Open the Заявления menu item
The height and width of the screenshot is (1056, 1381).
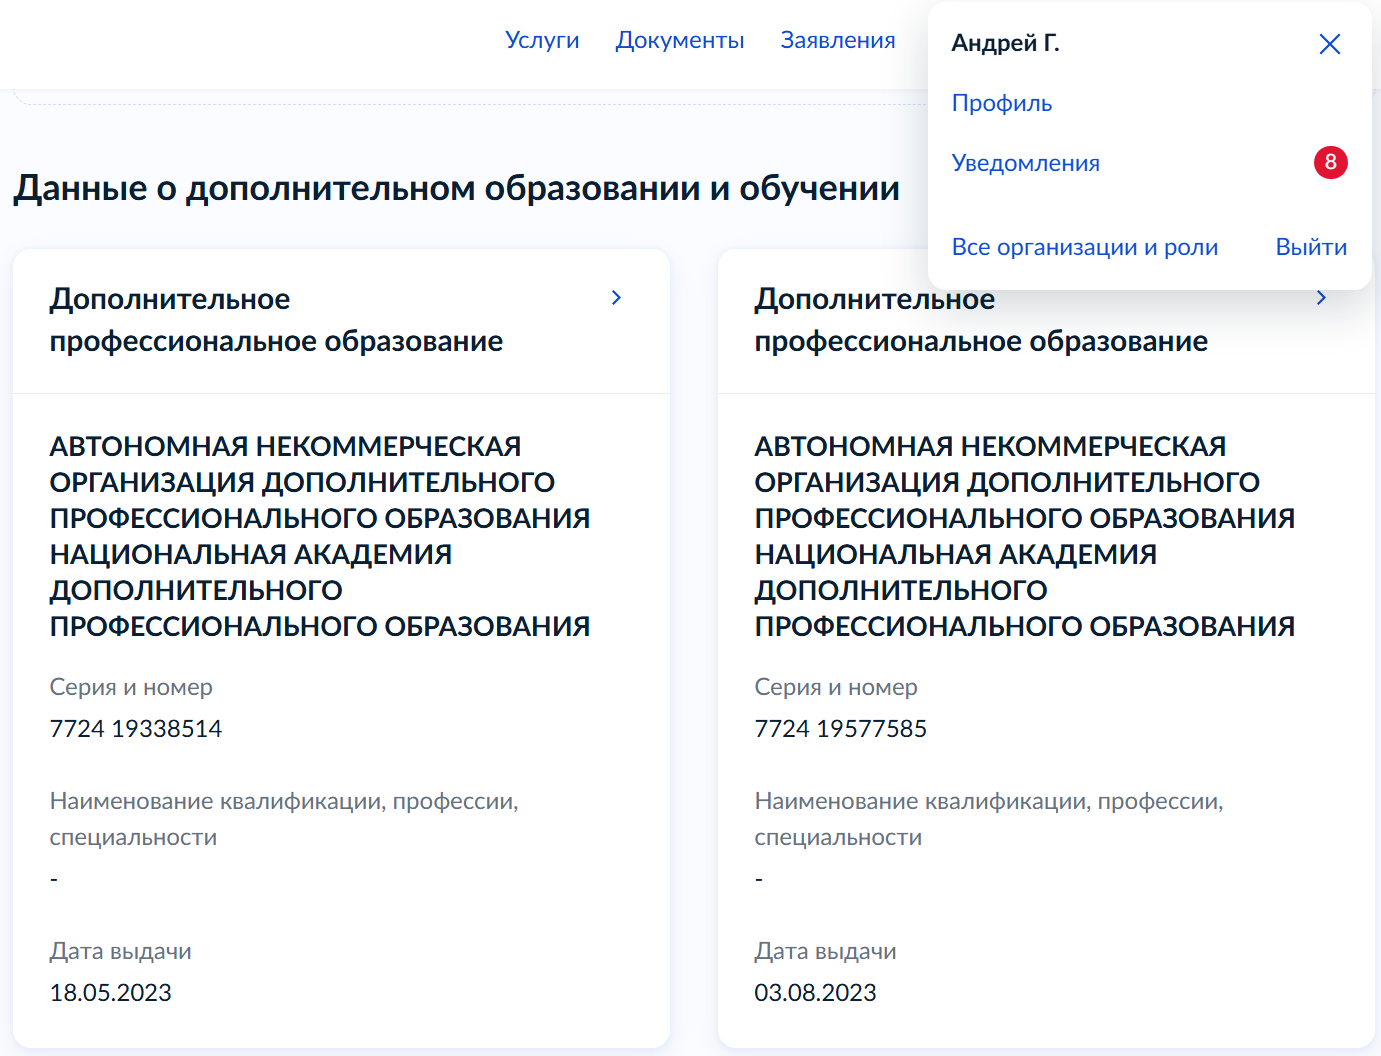click(837, 40)
